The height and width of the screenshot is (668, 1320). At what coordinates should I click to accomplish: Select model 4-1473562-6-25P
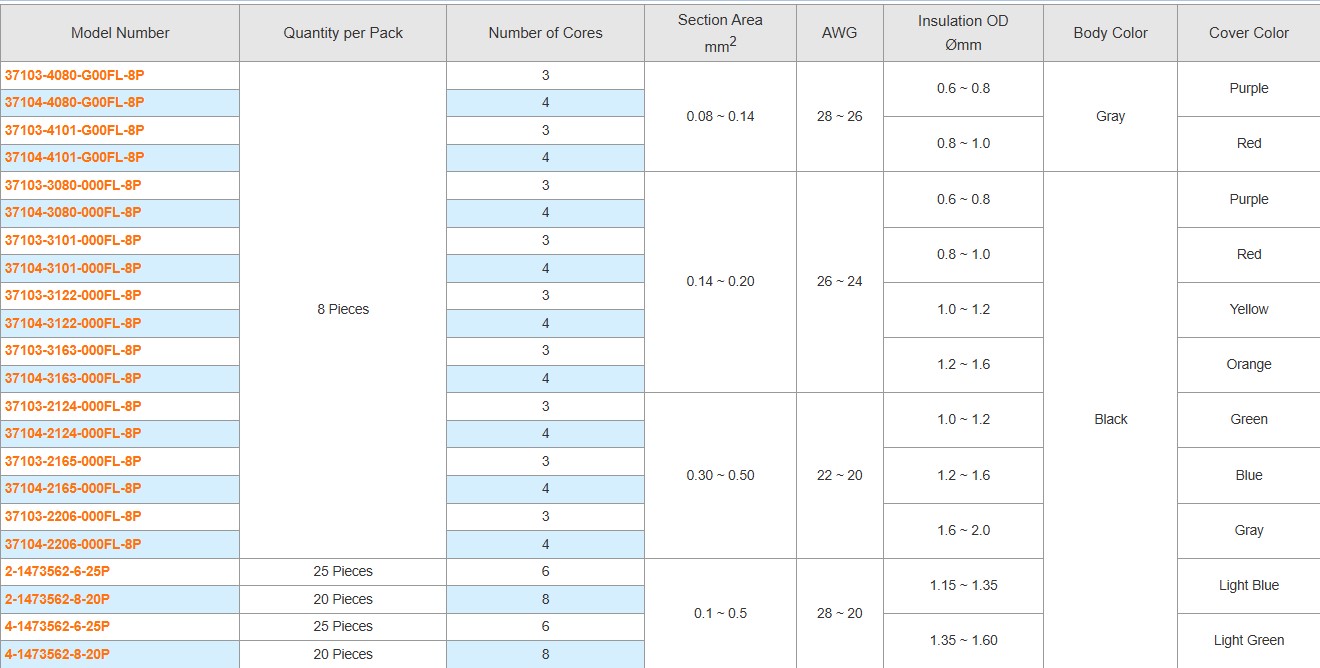(x=57, y=626)
